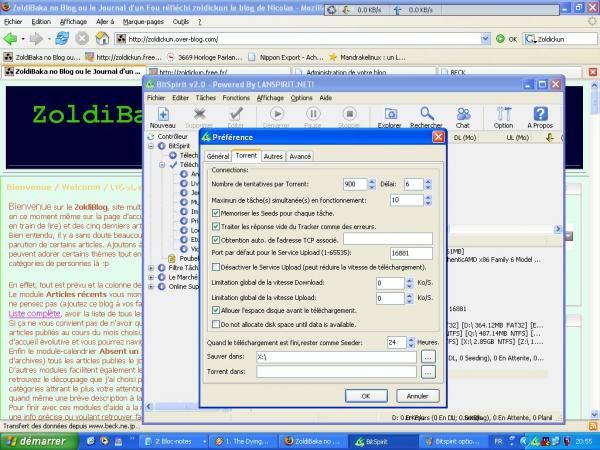Viewport: 600px width, 450px height.
Task: Collapse the BitSpirit tree node
Action: pyautogui.click(x=151, y=146)
